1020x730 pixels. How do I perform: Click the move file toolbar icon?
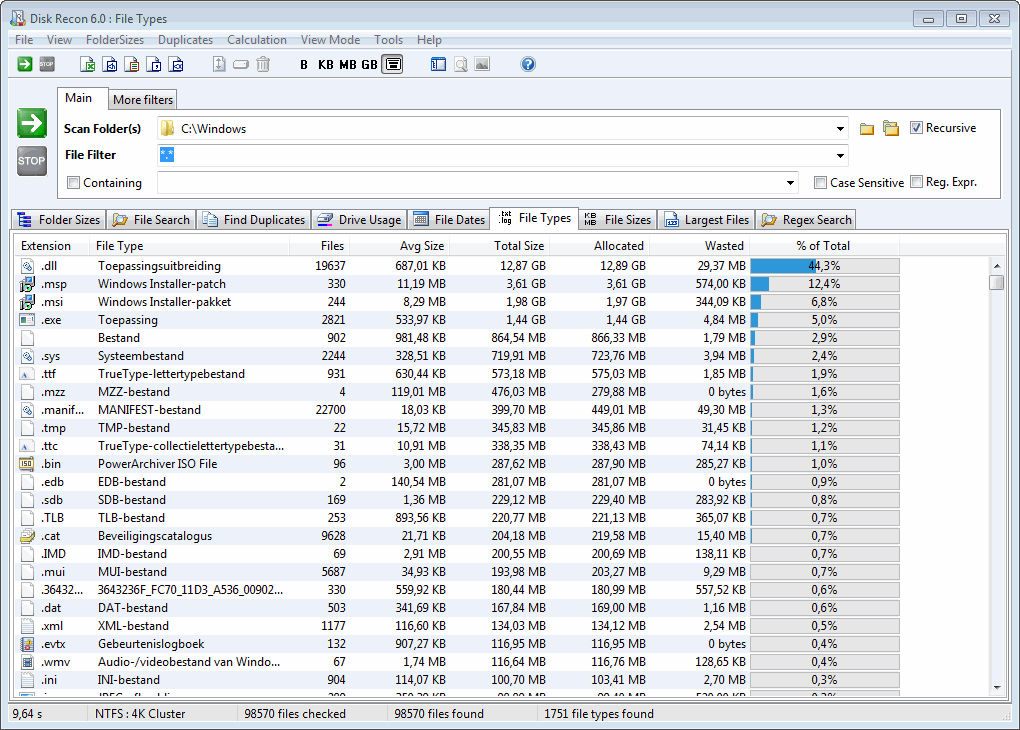tap(219, 64)
